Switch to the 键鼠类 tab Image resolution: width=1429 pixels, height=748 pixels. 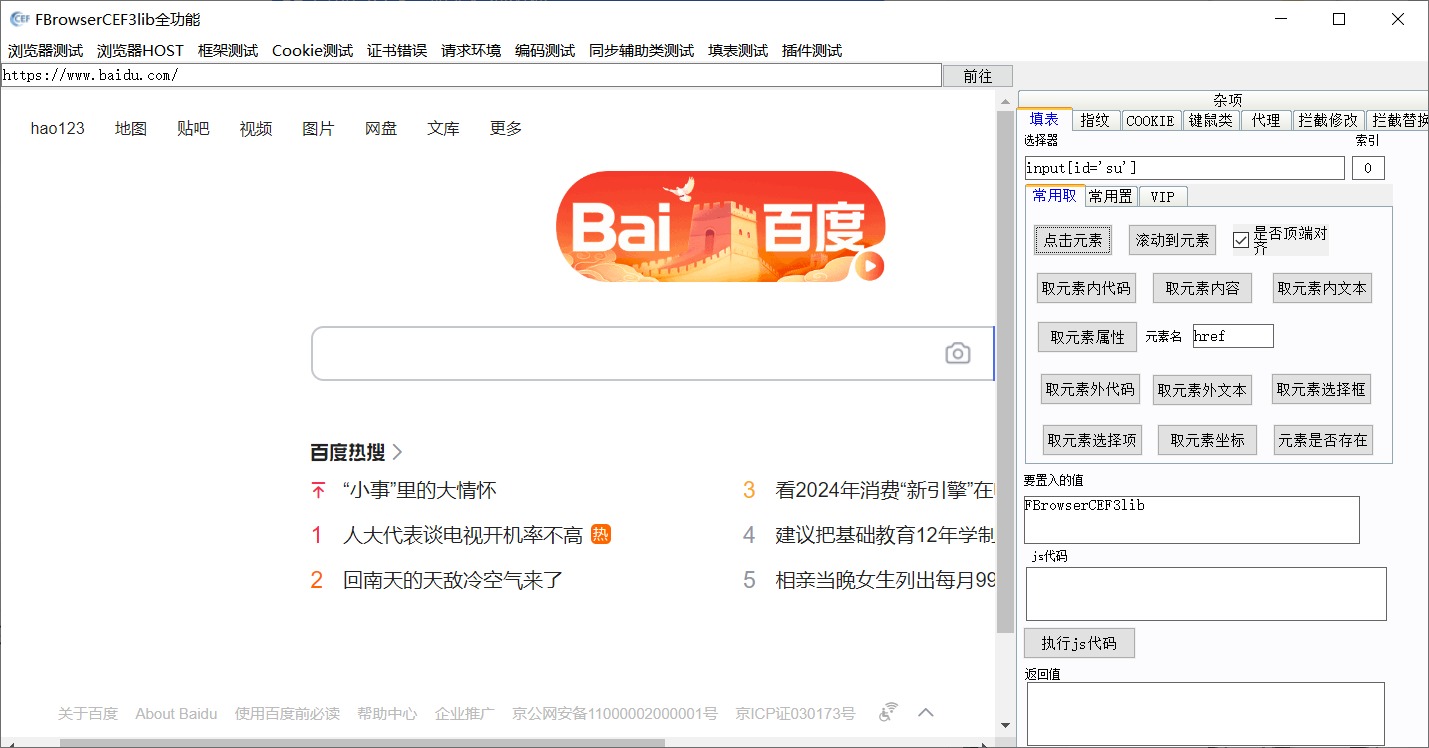1211,120
